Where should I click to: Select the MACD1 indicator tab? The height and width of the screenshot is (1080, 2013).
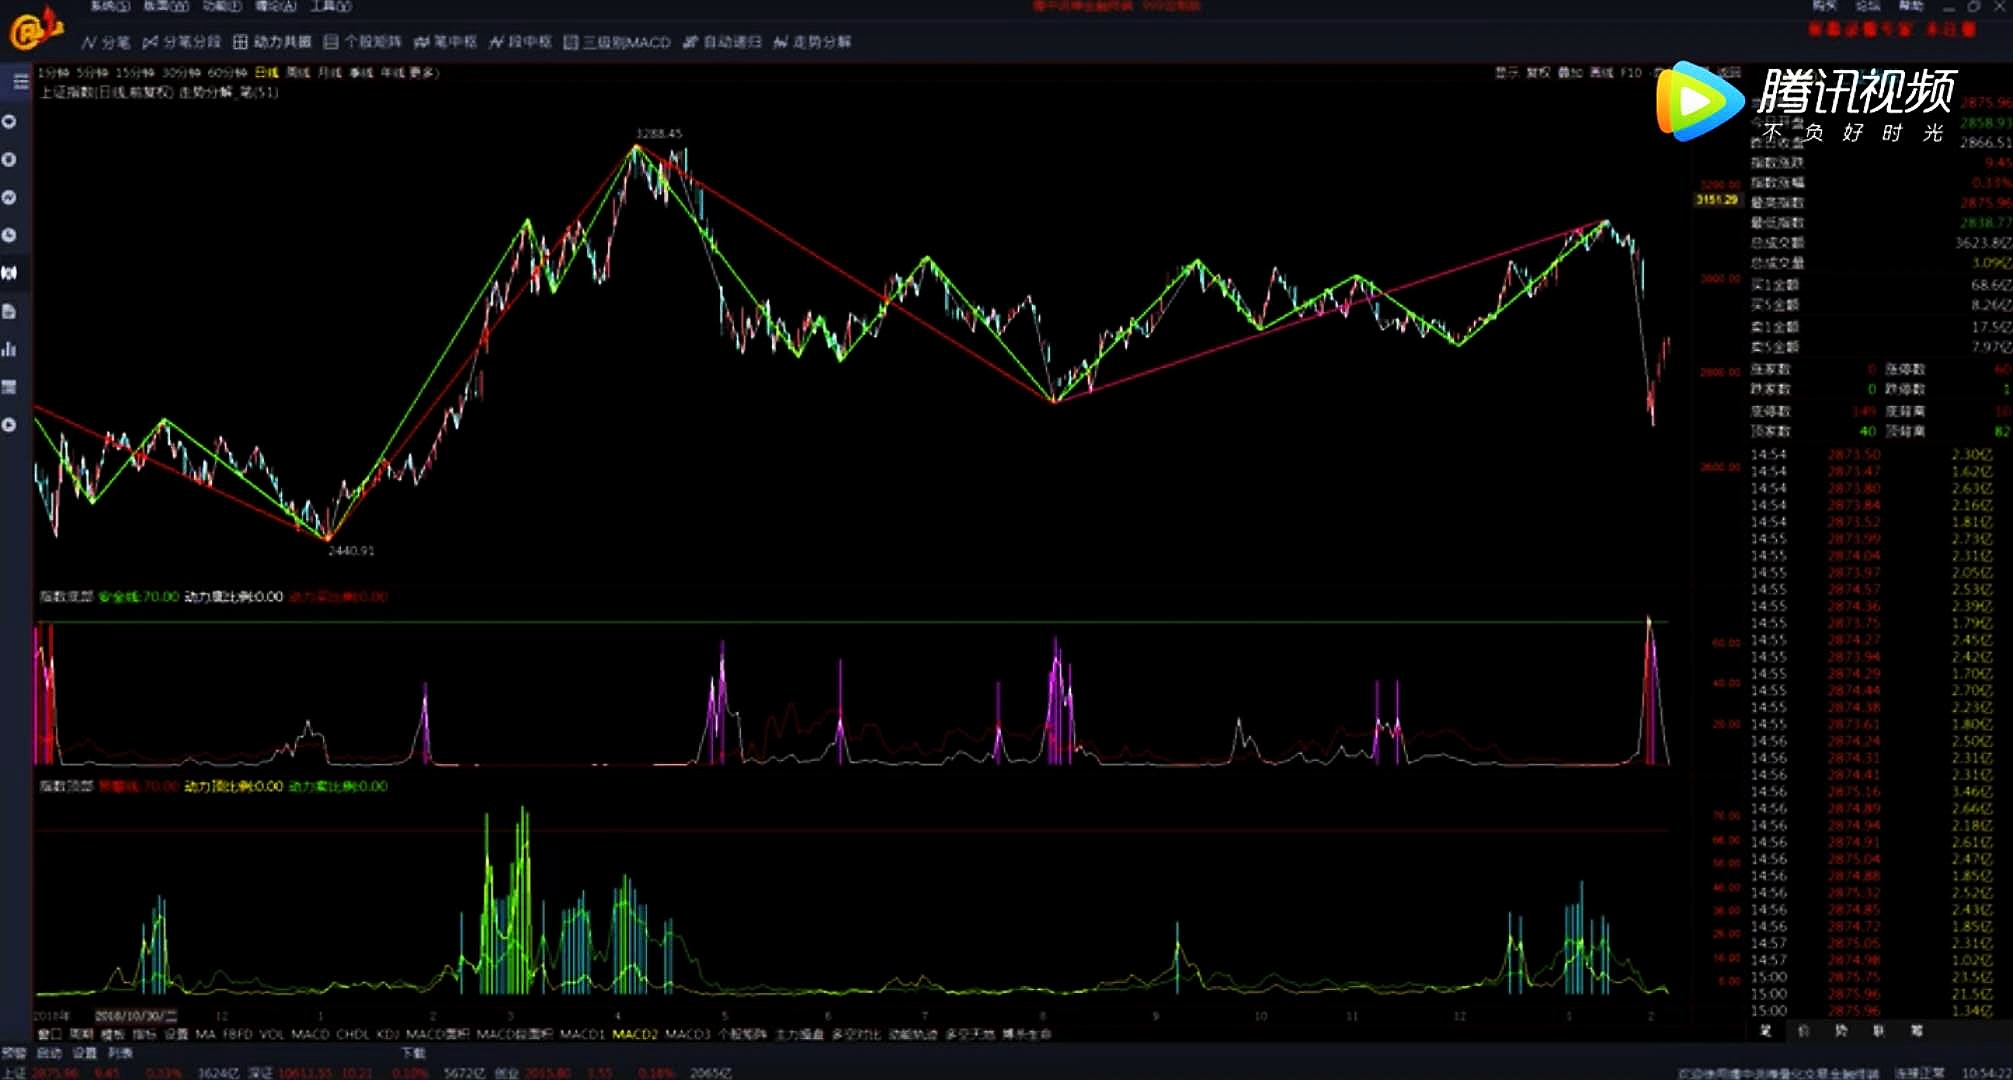pyautogui.click(x=583, y=1034)
